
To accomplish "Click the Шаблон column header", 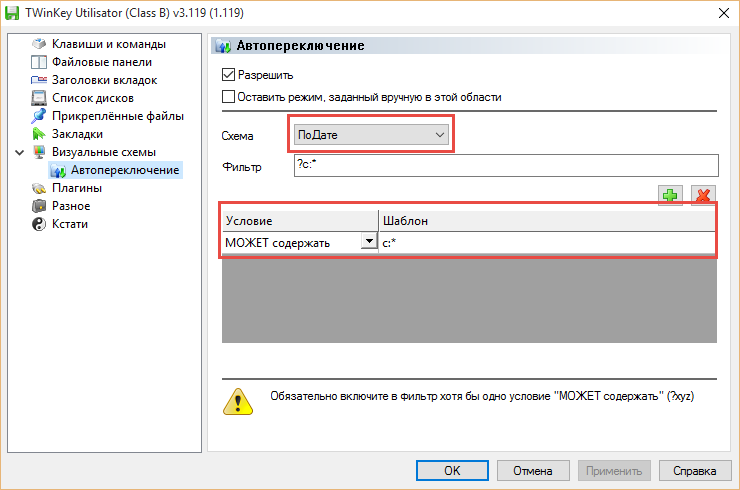I will click(x=547, y=220).
